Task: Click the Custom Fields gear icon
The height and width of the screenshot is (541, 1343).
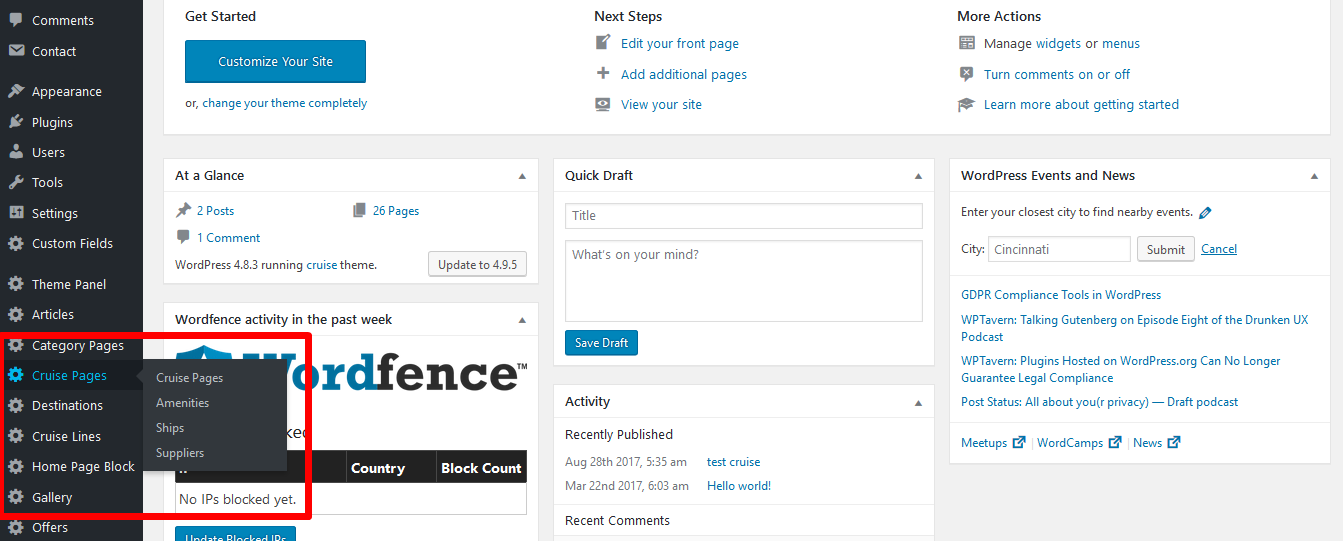Action: [x=16, y=243]
